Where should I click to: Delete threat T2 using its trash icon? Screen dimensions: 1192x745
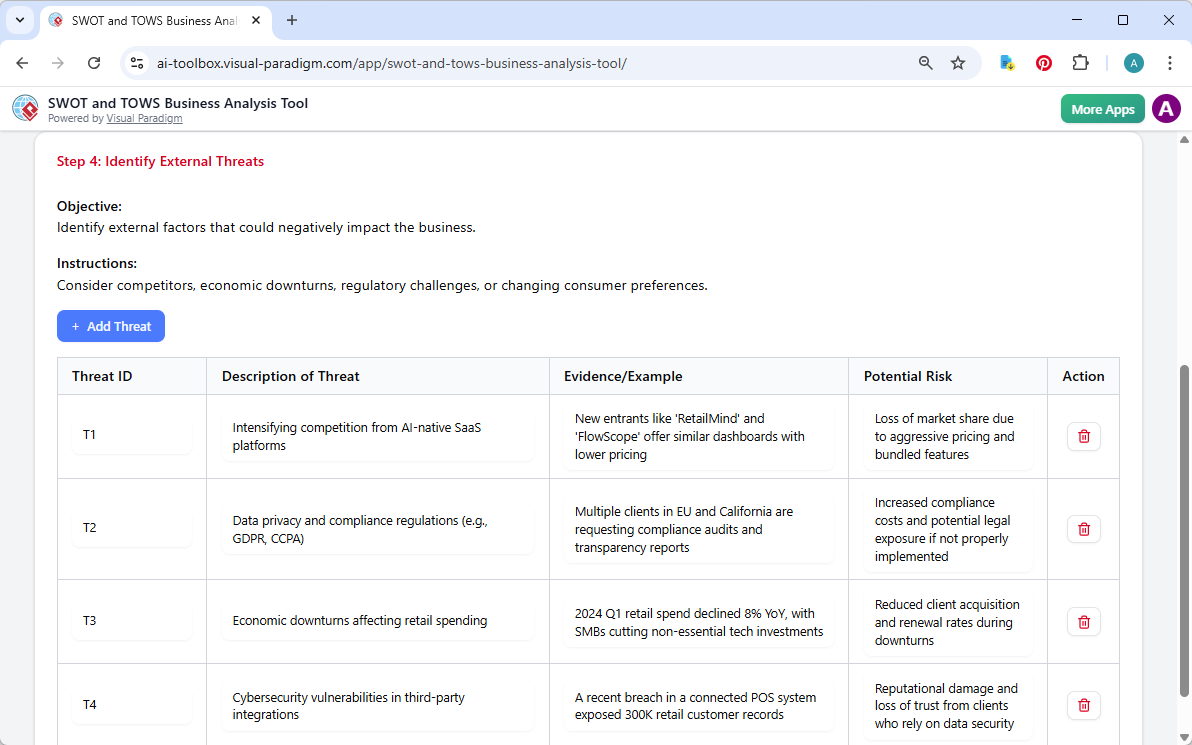pos(1083,529)
